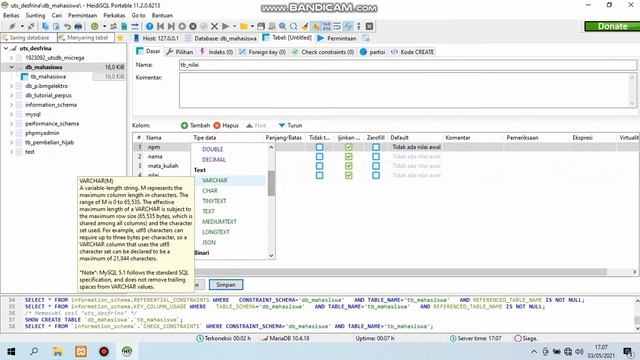Screen dimensions: 640x360
Task: Click the Print toolbar icon
Action: 78,26
